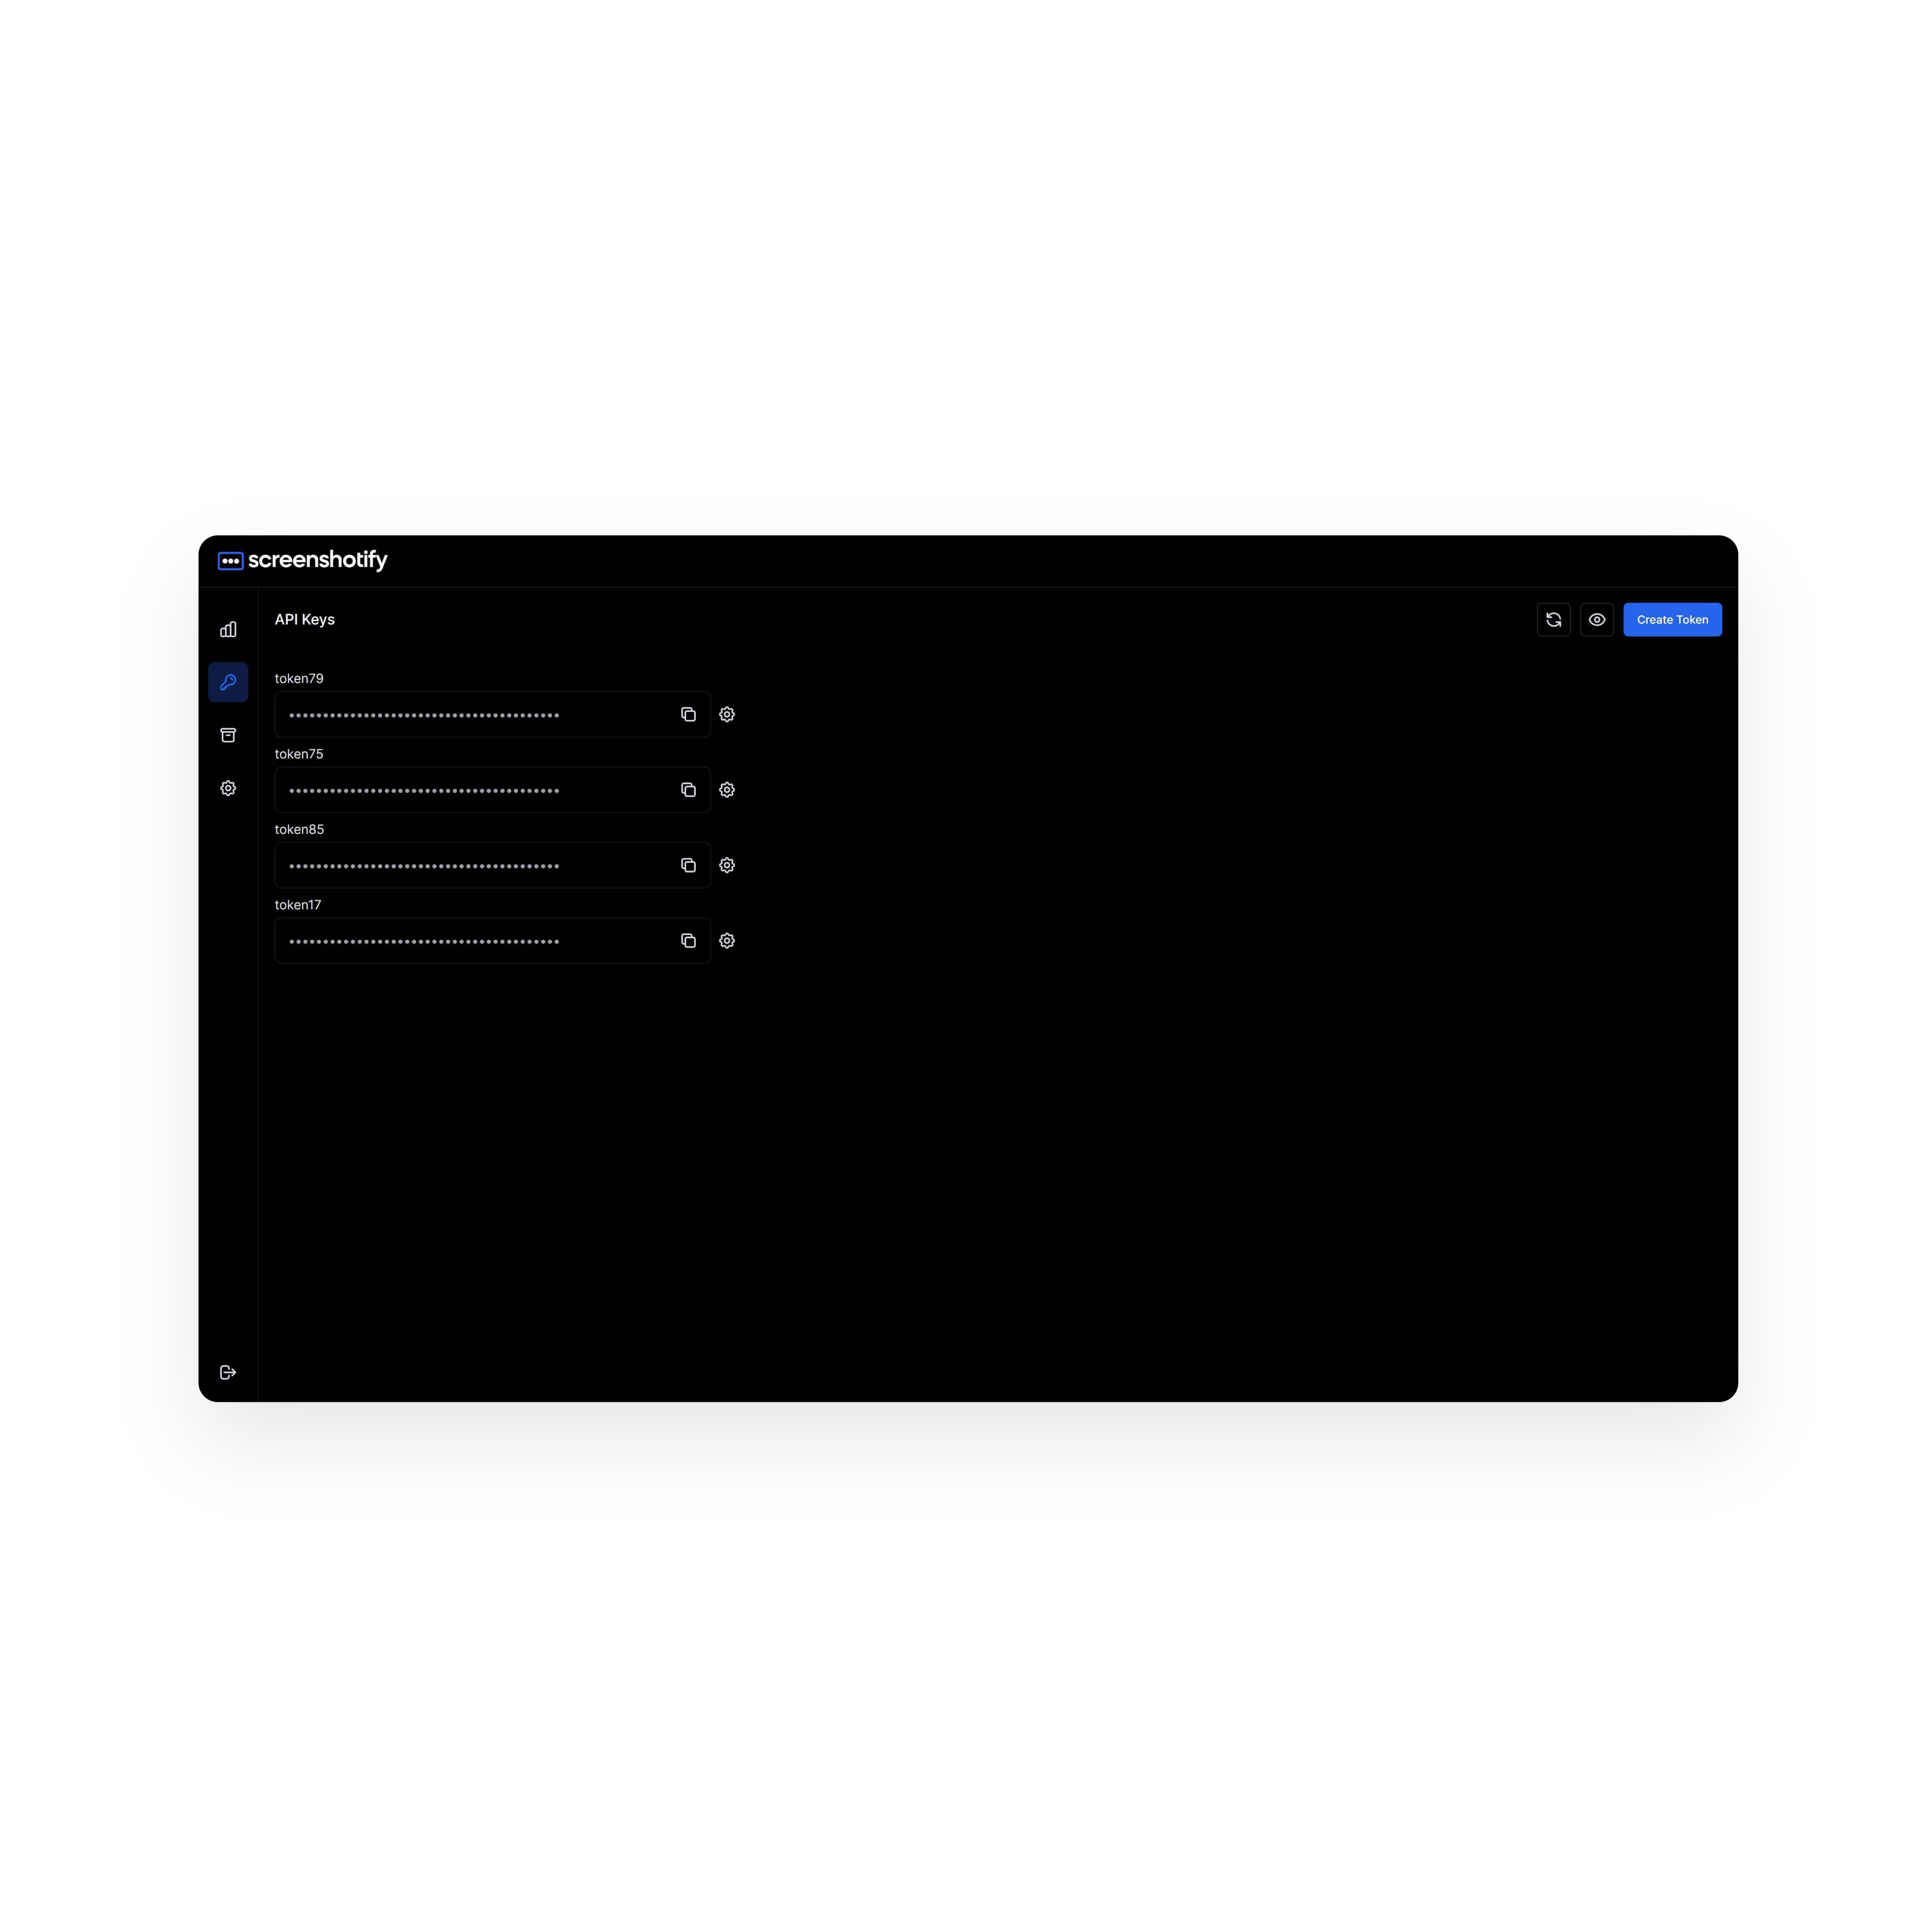Click the refresh/rotate icon top right
The width and height of the screenshot is (1932, 1932).
(x=1553, y=619)
